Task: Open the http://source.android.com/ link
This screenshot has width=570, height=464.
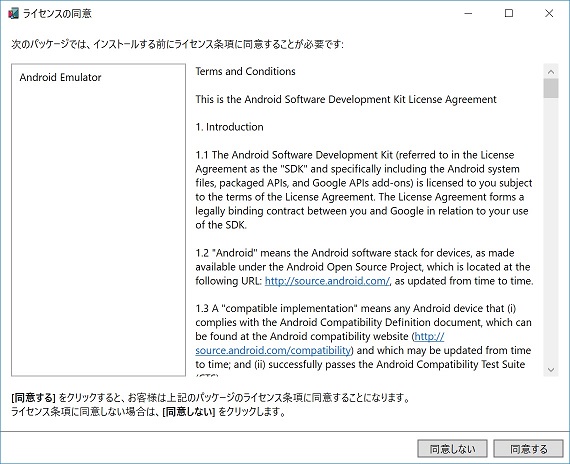Action: tap(327, 281)
